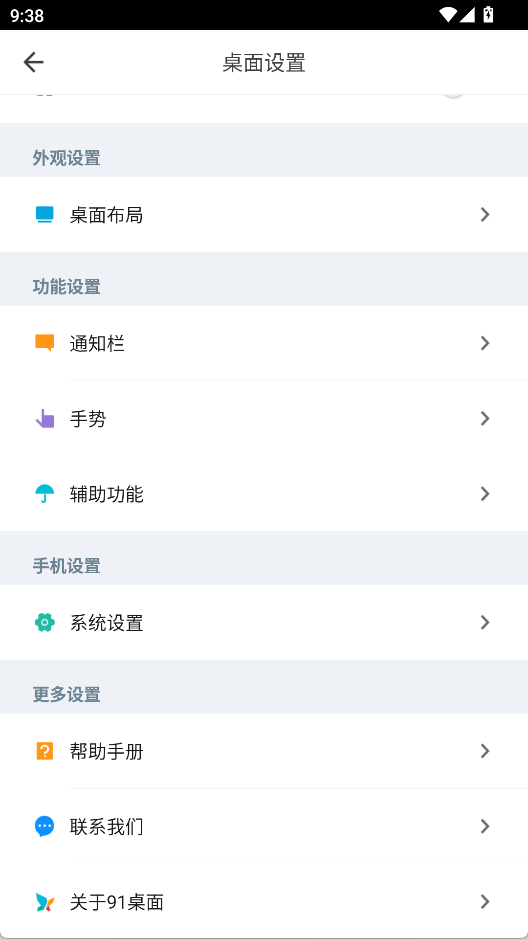Select the 联系我们 text link
Viewport: 528px width, 939px height.
tap(107, 827)
